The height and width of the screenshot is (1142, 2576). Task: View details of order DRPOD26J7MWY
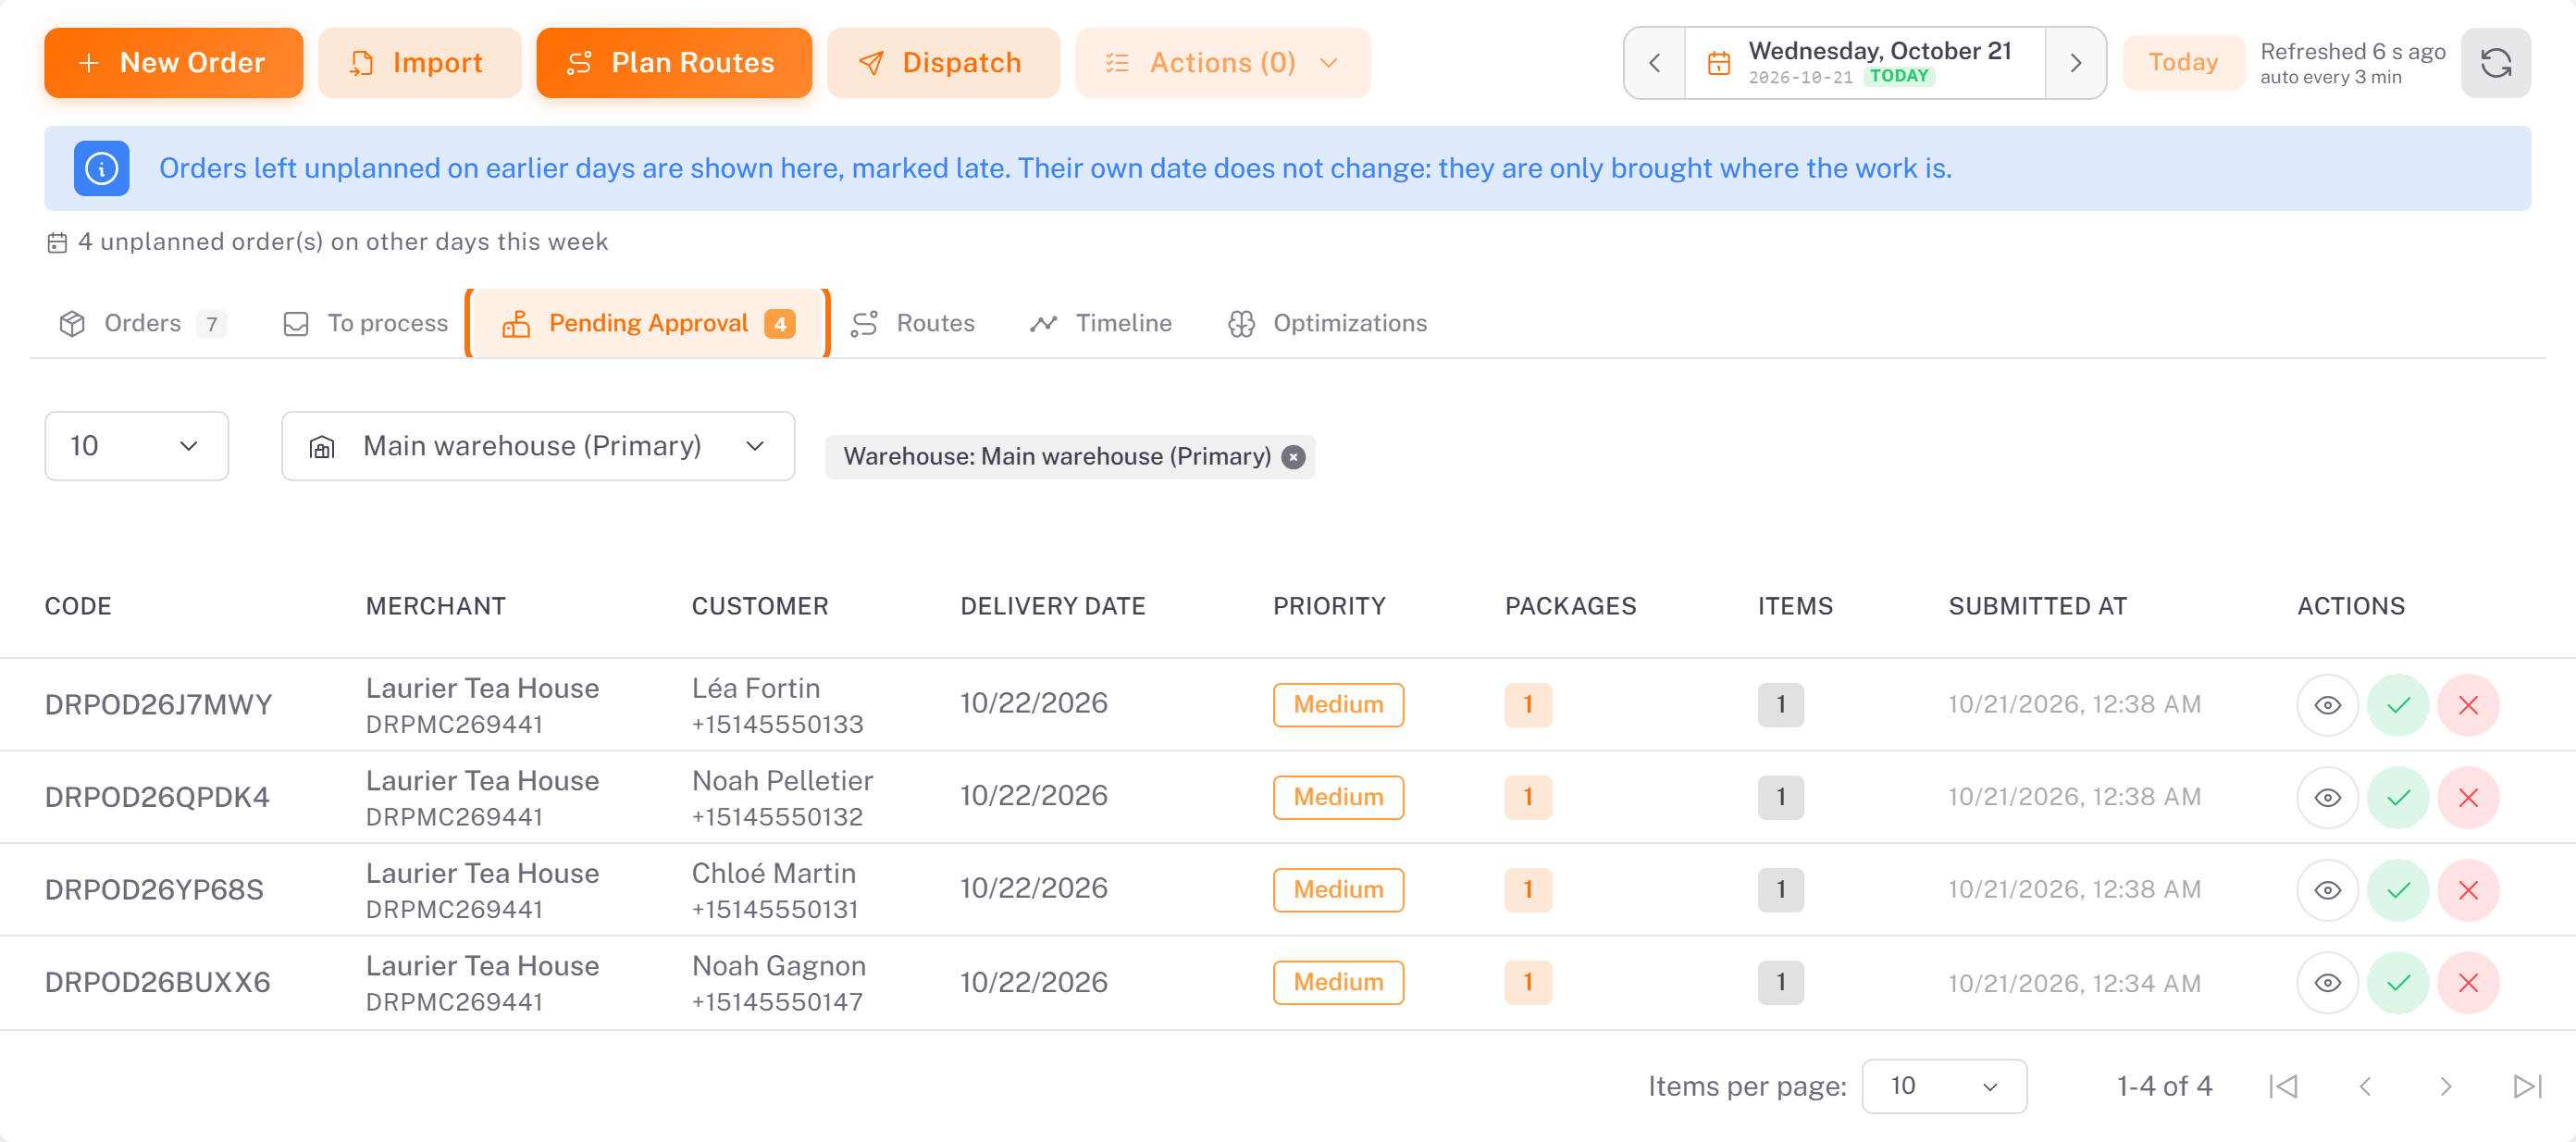point(2328,705)
